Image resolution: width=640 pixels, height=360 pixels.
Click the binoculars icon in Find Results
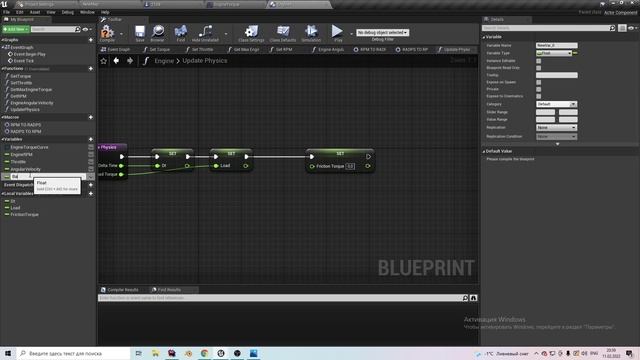pyautogui.click(x=473, y=298)
